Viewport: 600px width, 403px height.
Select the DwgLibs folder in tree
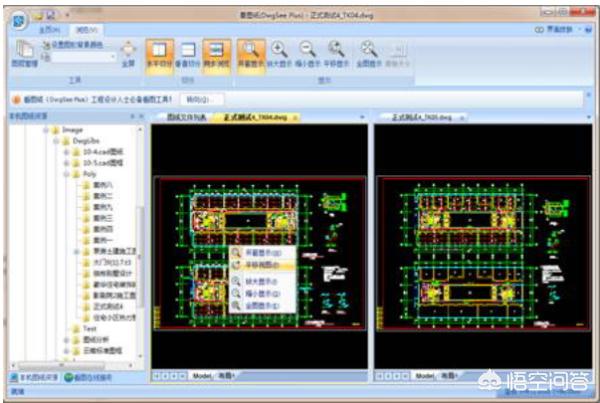pyautogui.click(x=86, y=141)
